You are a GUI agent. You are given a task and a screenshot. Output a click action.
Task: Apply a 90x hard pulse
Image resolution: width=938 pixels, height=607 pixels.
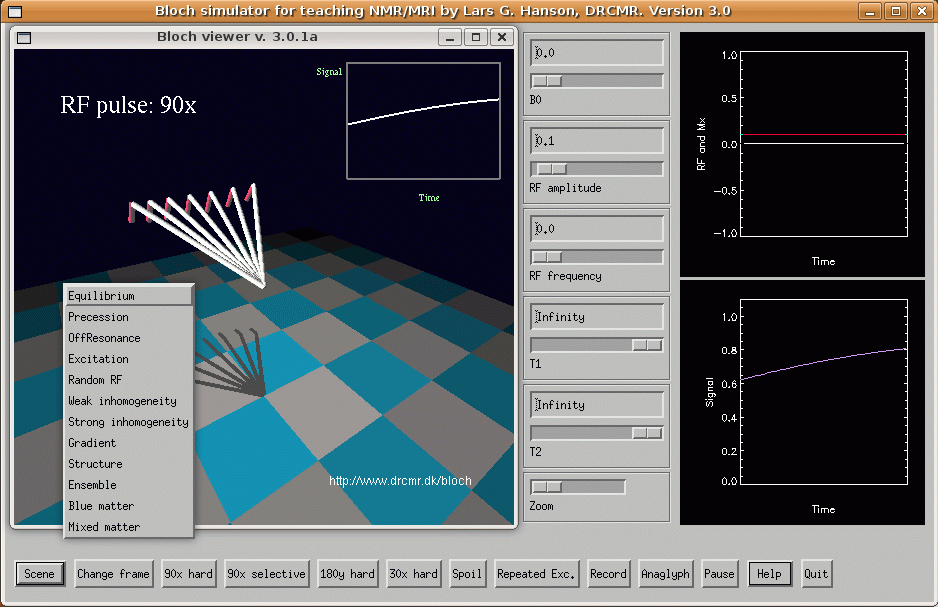(x=188, y=574)
